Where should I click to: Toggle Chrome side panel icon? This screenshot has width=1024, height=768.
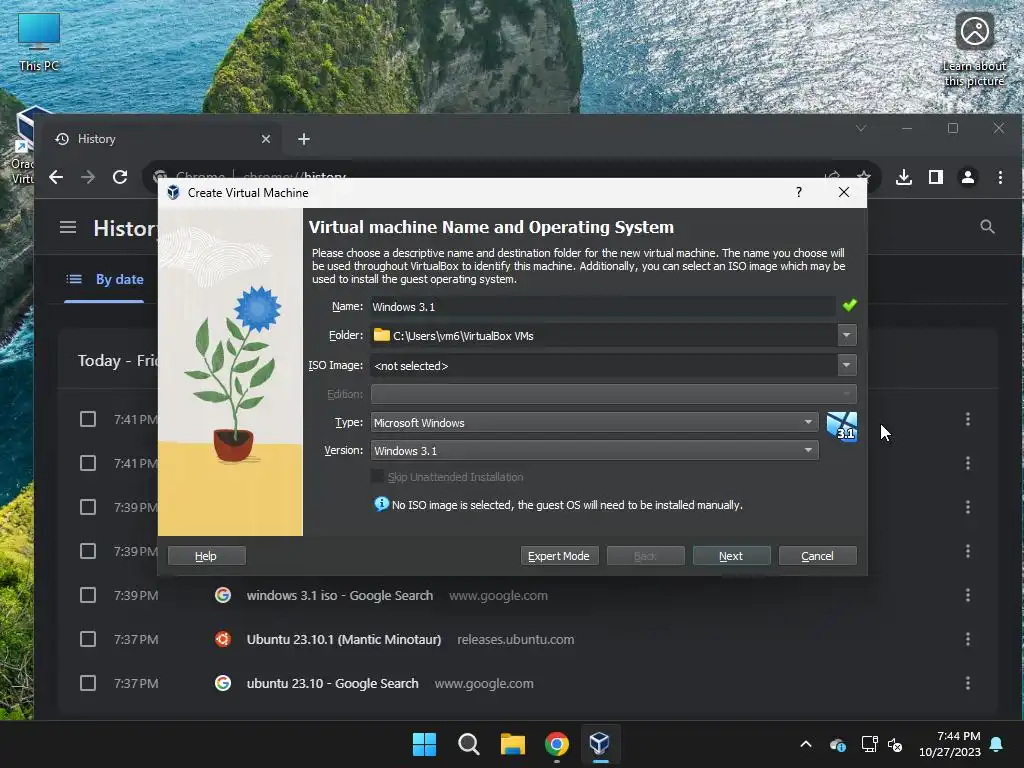(x=936, y=177)
